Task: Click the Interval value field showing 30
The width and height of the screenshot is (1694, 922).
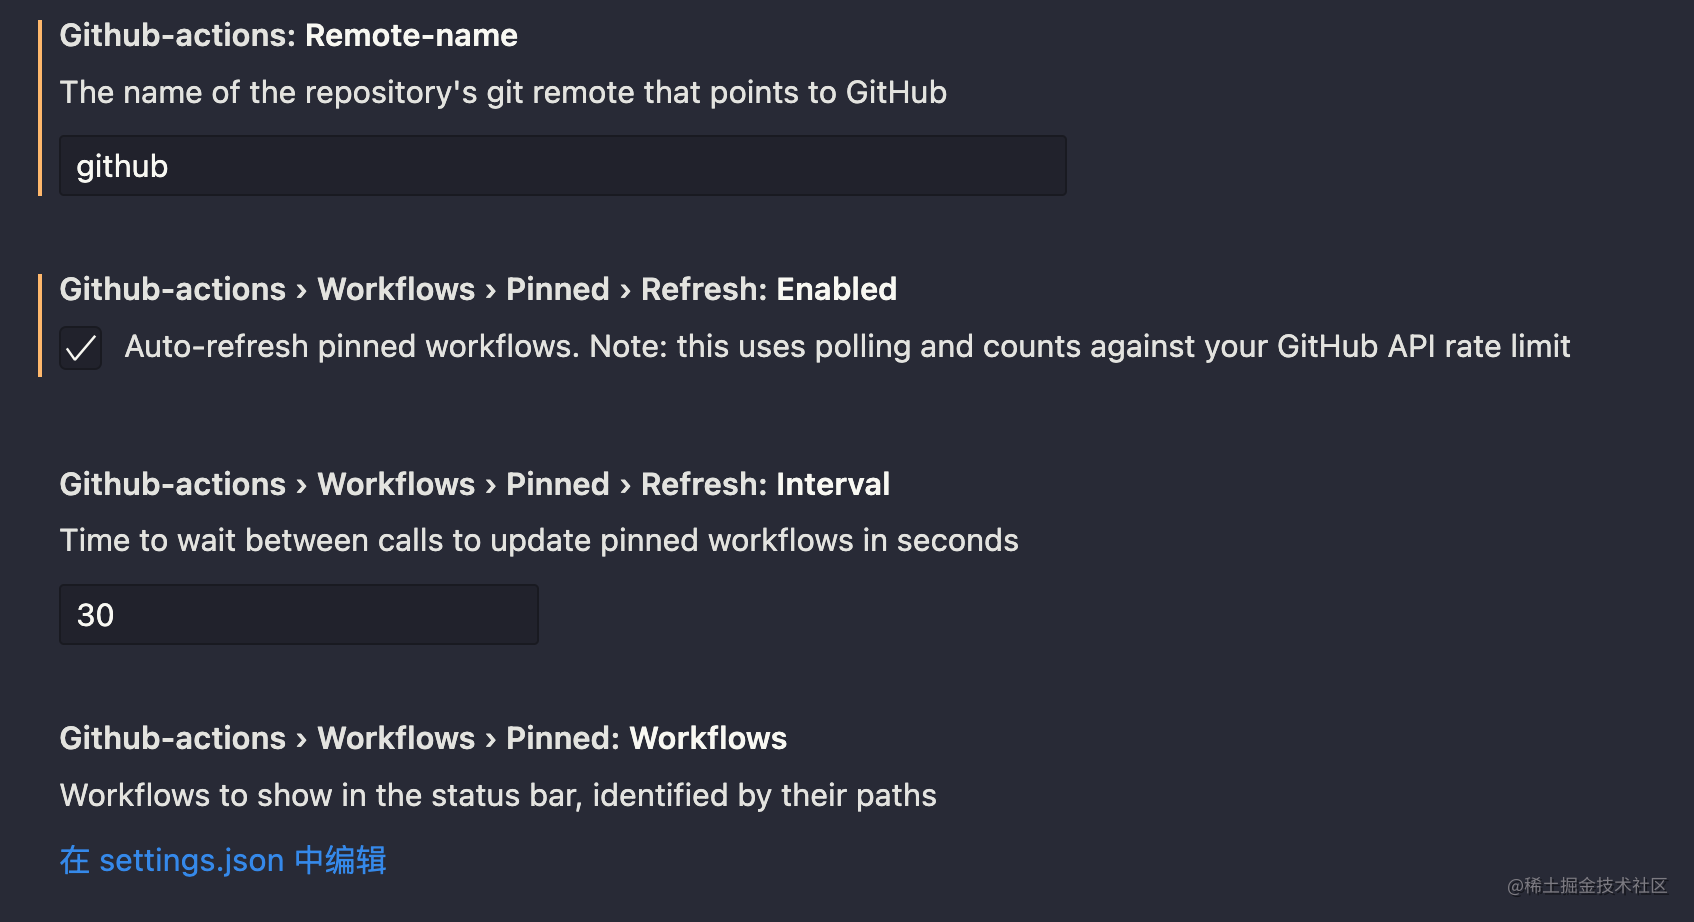Action: 297,614
